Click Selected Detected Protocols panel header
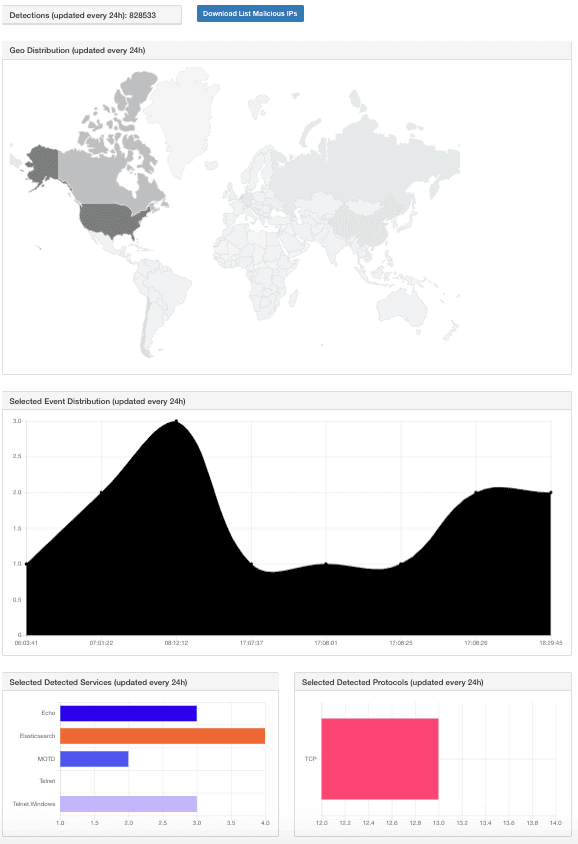This screenshot has height=844, width=578. pos(433,682)
